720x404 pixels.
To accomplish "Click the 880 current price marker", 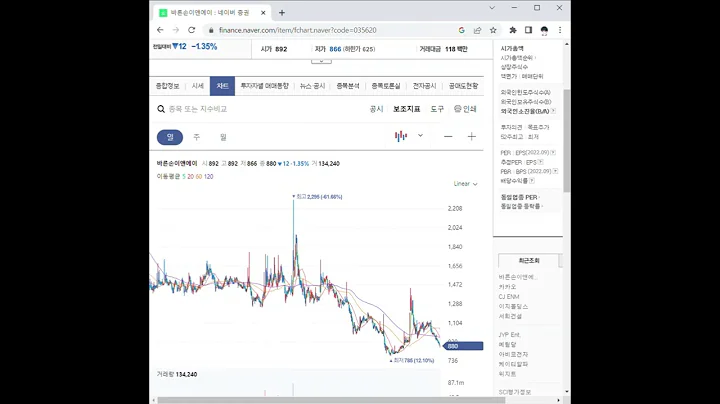I will [463, 346].
